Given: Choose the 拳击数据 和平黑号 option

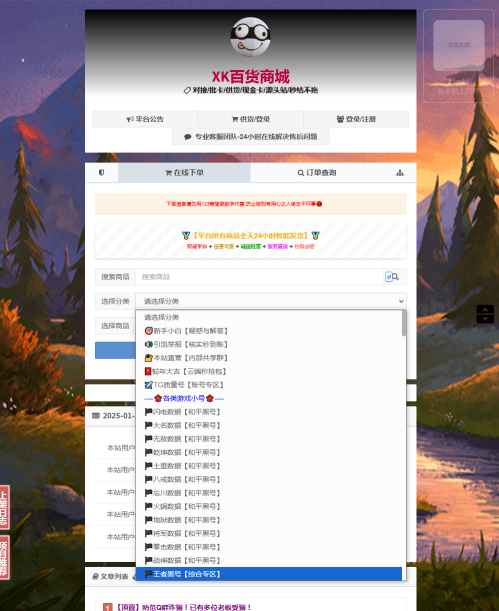Looking at the screenshot, I should 269,547.
